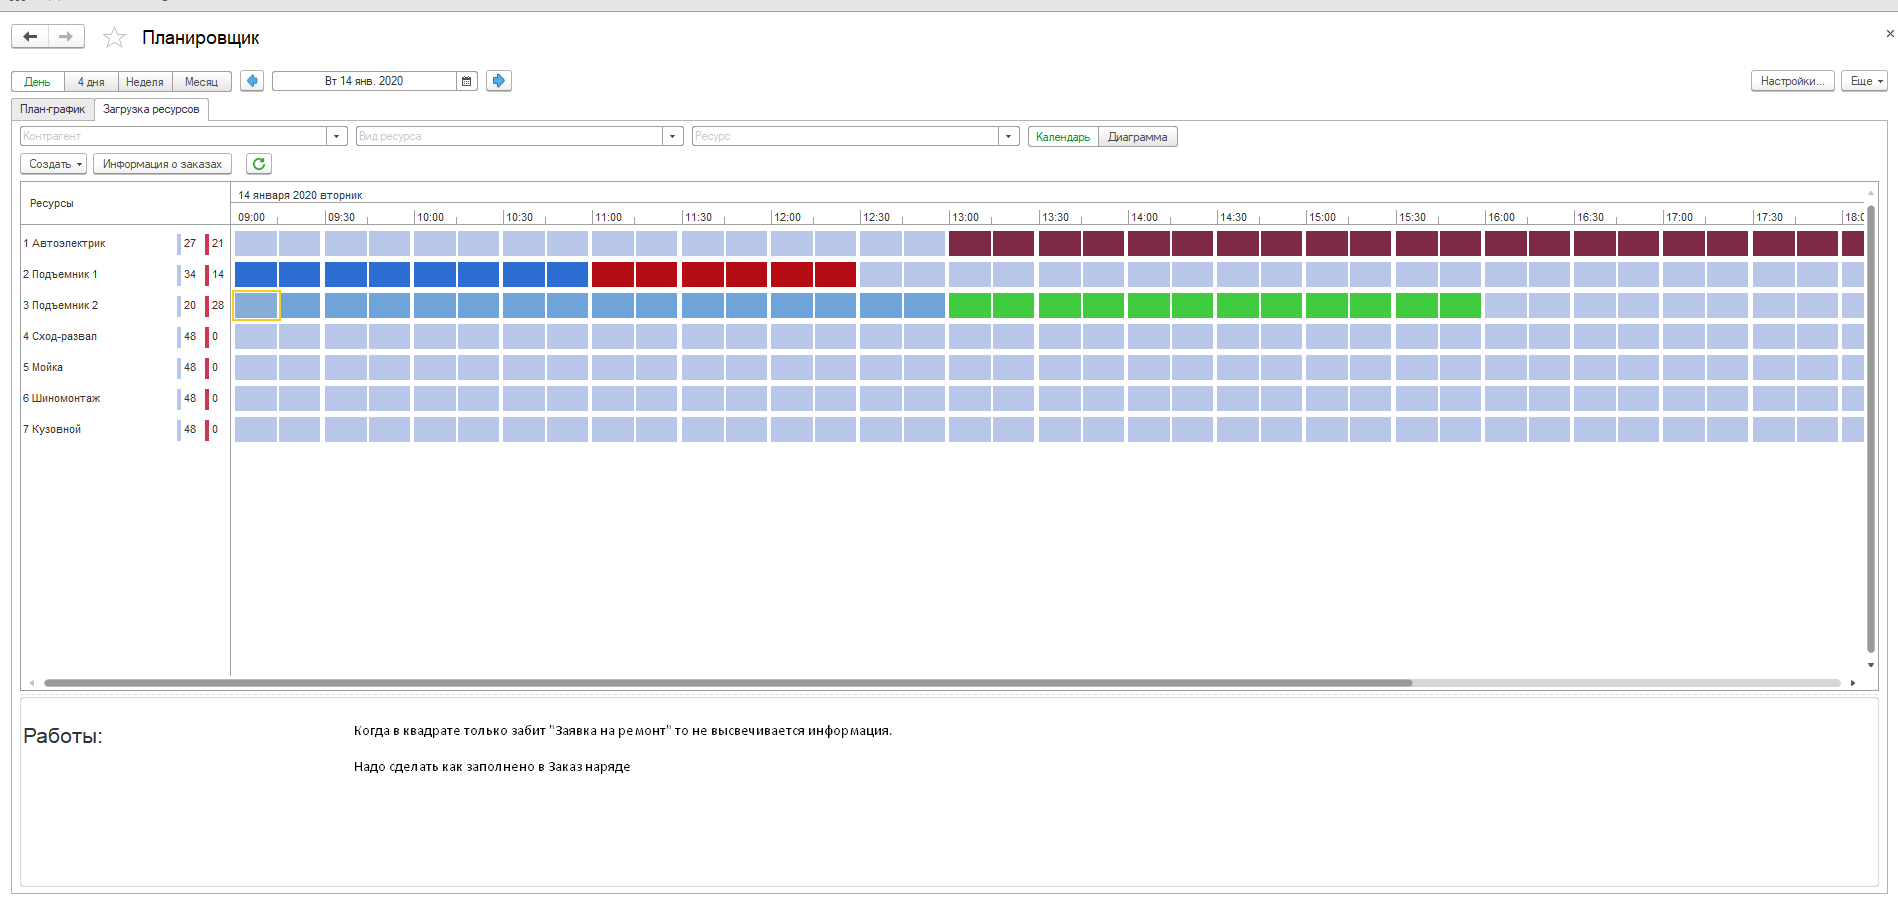Refresh the planner with green arrow
This screenshot has height=899, width=1898.
pyautogui.click(x=259, y=164)
